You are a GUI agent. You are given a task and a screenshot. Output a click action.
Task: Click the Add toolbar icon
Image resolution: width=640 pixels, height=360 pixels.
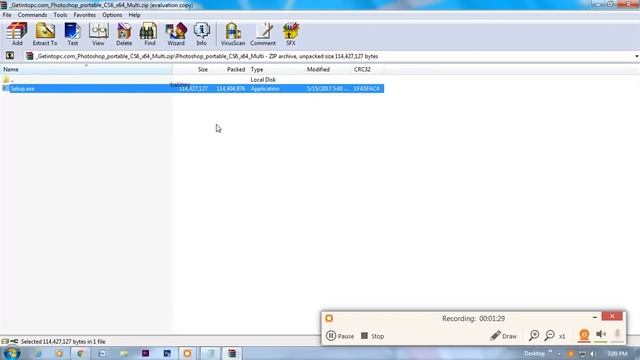[x=17, y=34]
